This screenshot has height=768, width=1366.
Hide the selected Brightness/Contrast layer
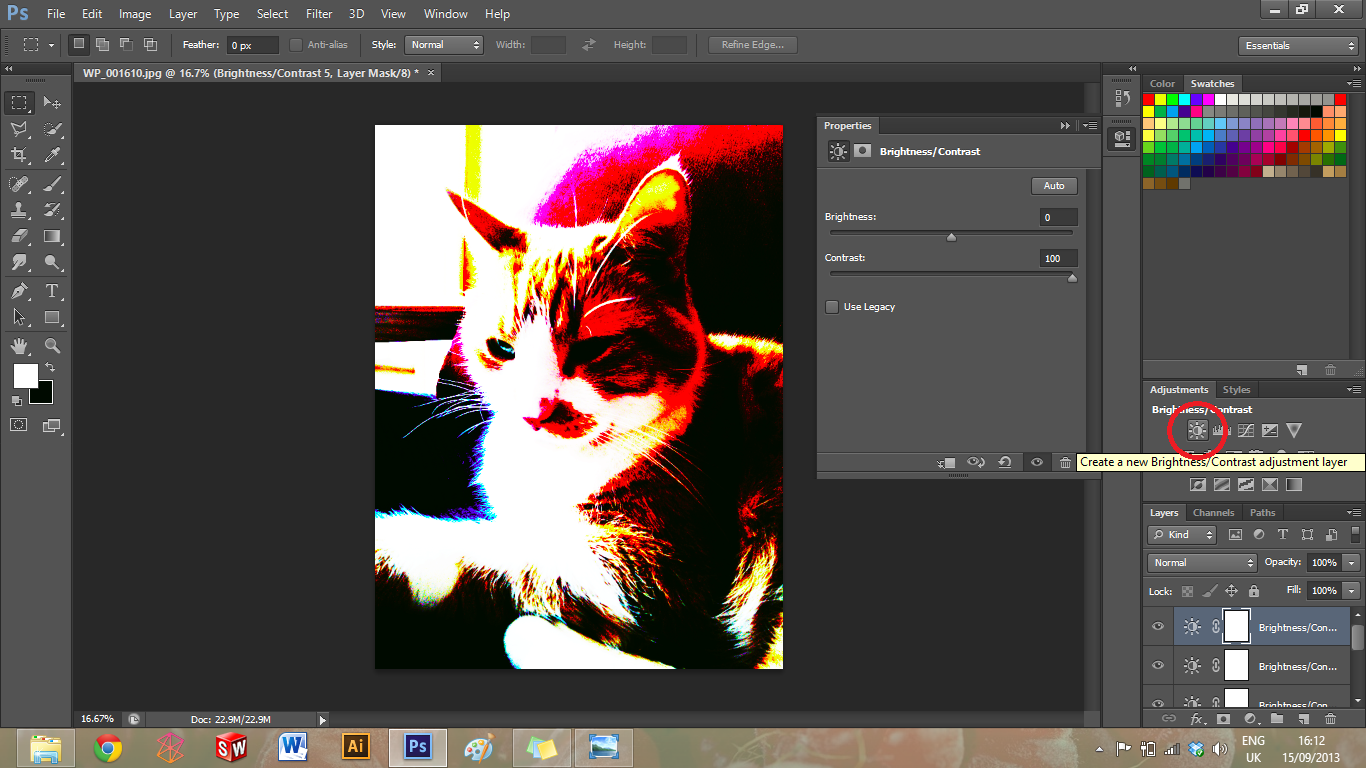[x=1158, y=627]
